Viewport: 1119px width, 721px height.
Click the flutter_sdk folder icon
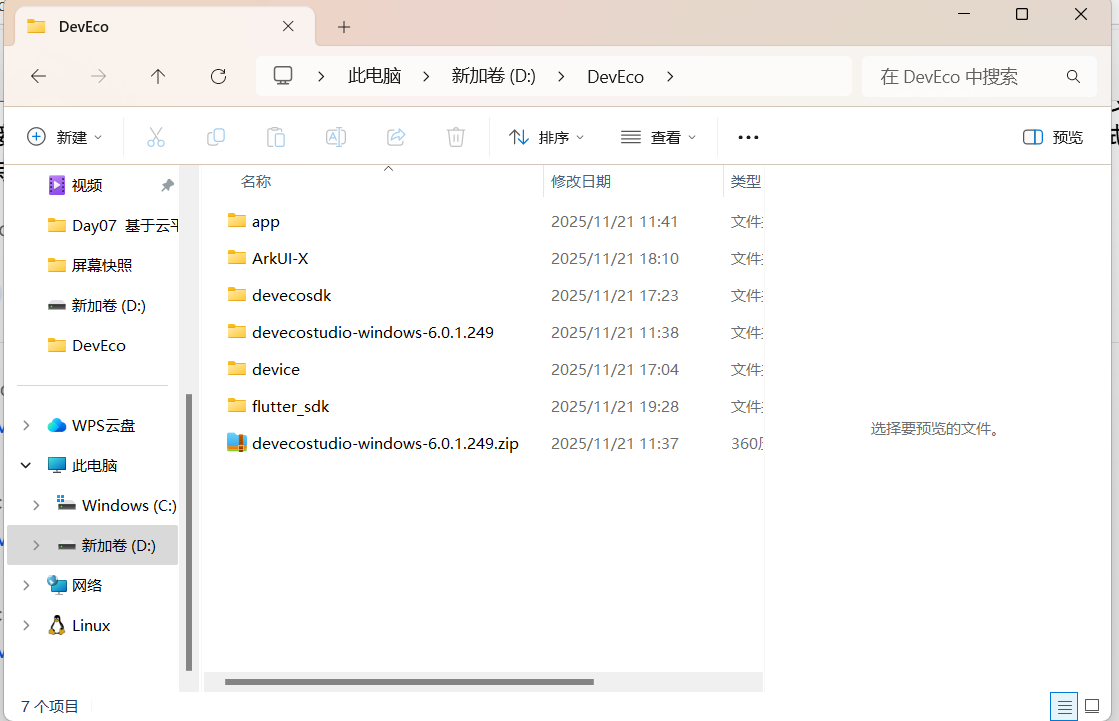coord(237,406)
